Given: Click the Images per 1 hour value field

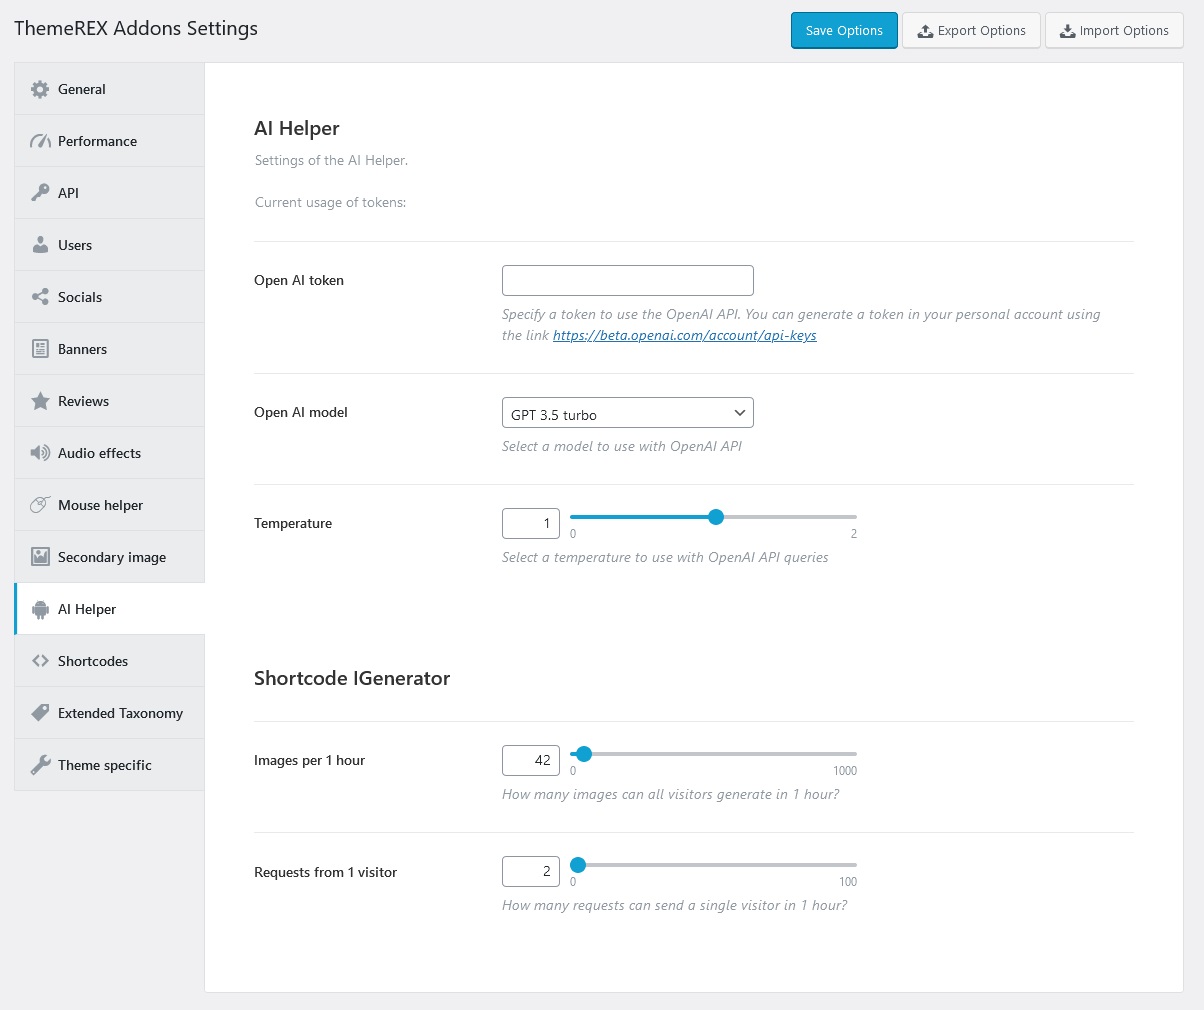Looking at the screenshot, I should 531,760.
